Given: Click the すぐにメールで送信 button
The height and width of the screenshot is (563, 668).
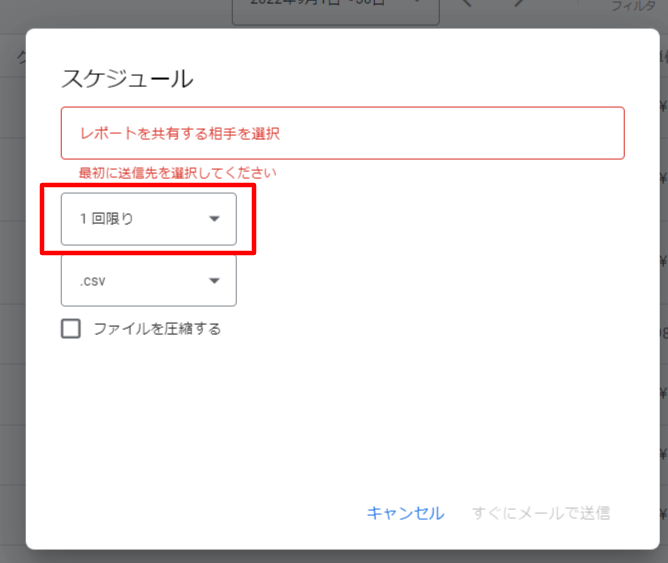Looking at the screenshot, I should tap(540, 513).
